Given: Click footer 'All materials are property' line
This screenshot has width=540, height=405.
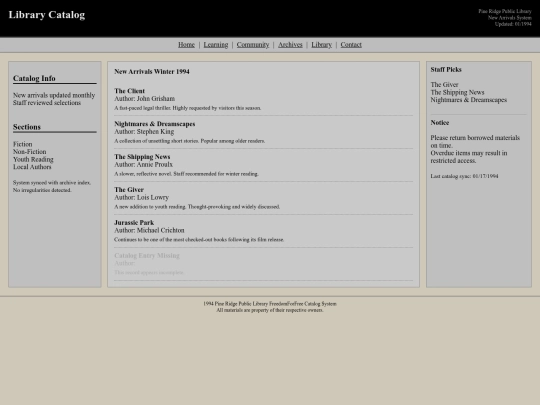Looking at the screenshot, I should (x=270, y=310).
